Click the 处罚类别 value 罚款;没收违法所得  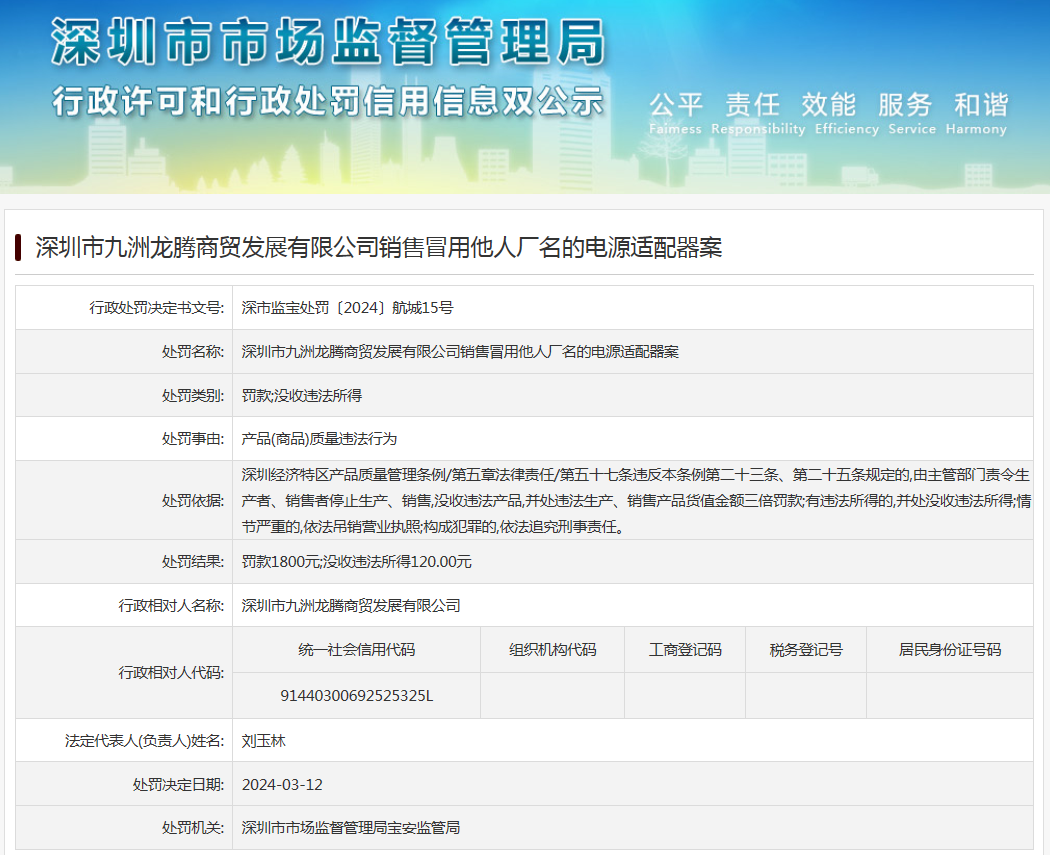tap(301, 396)
